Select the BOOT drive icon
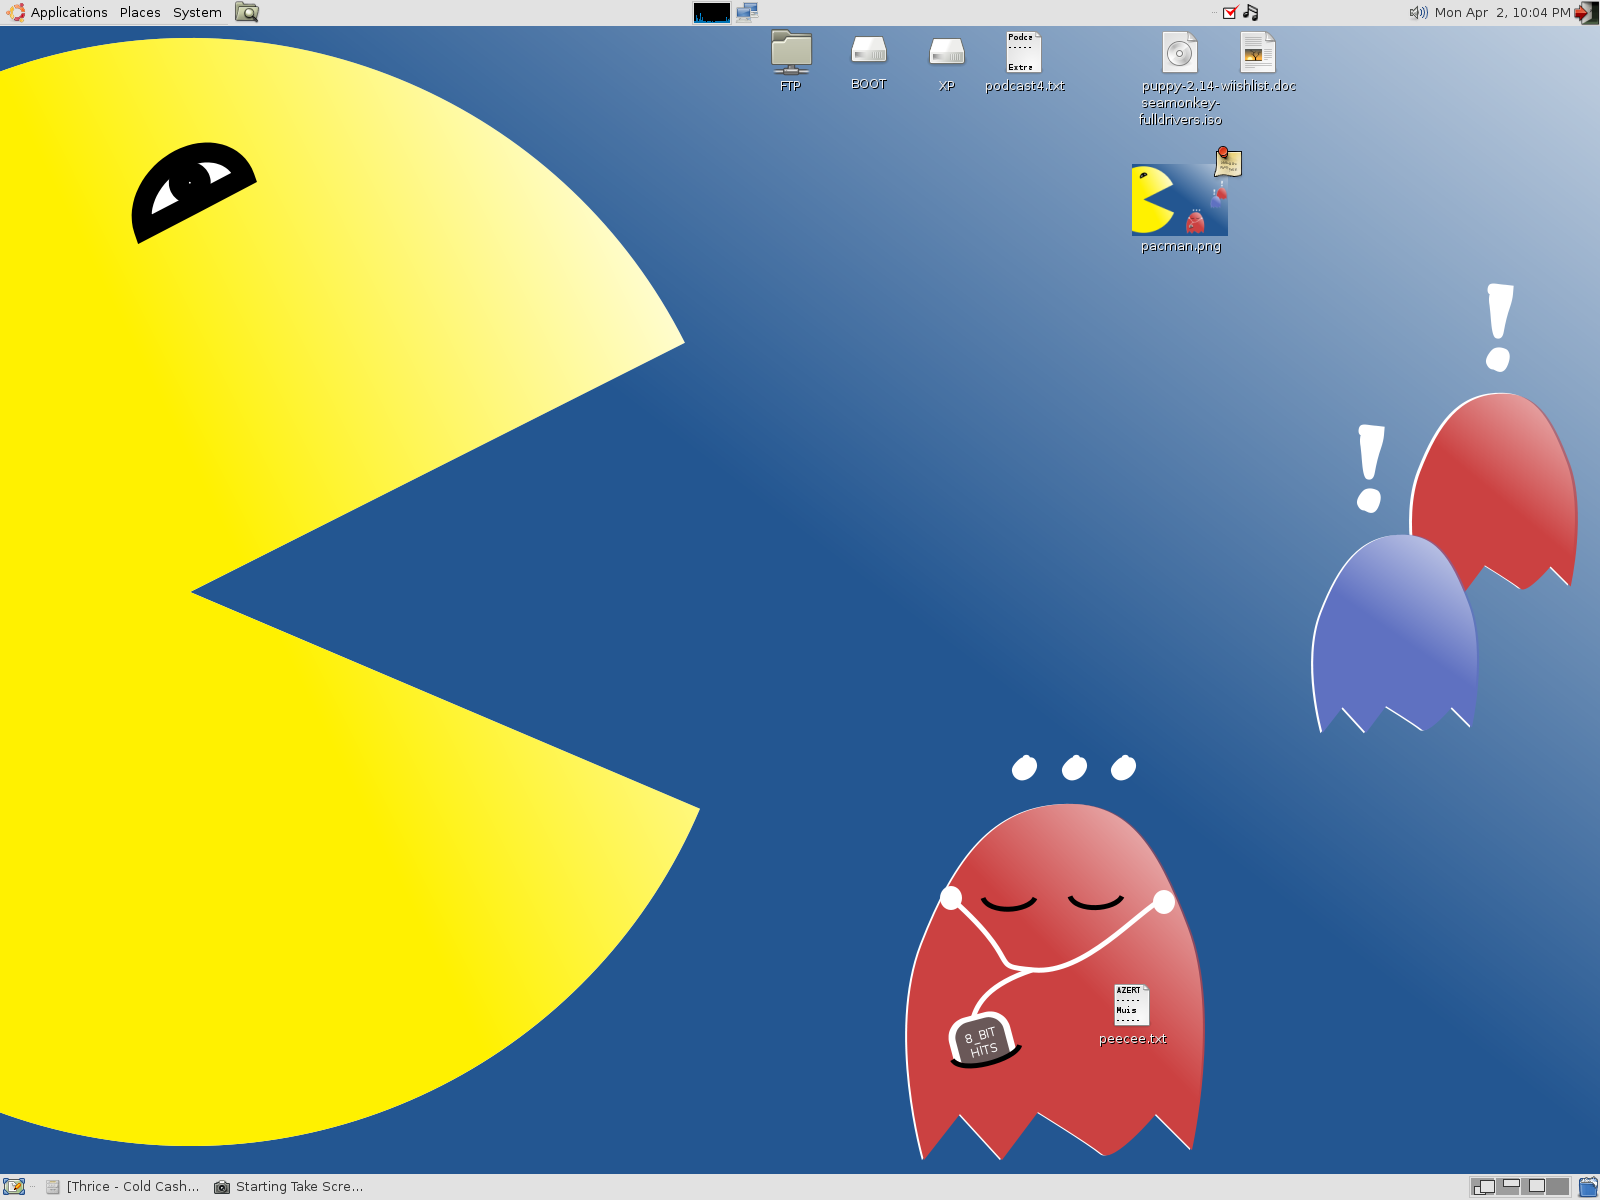Screen dimensions: 1600x1200 click(869, 50)
